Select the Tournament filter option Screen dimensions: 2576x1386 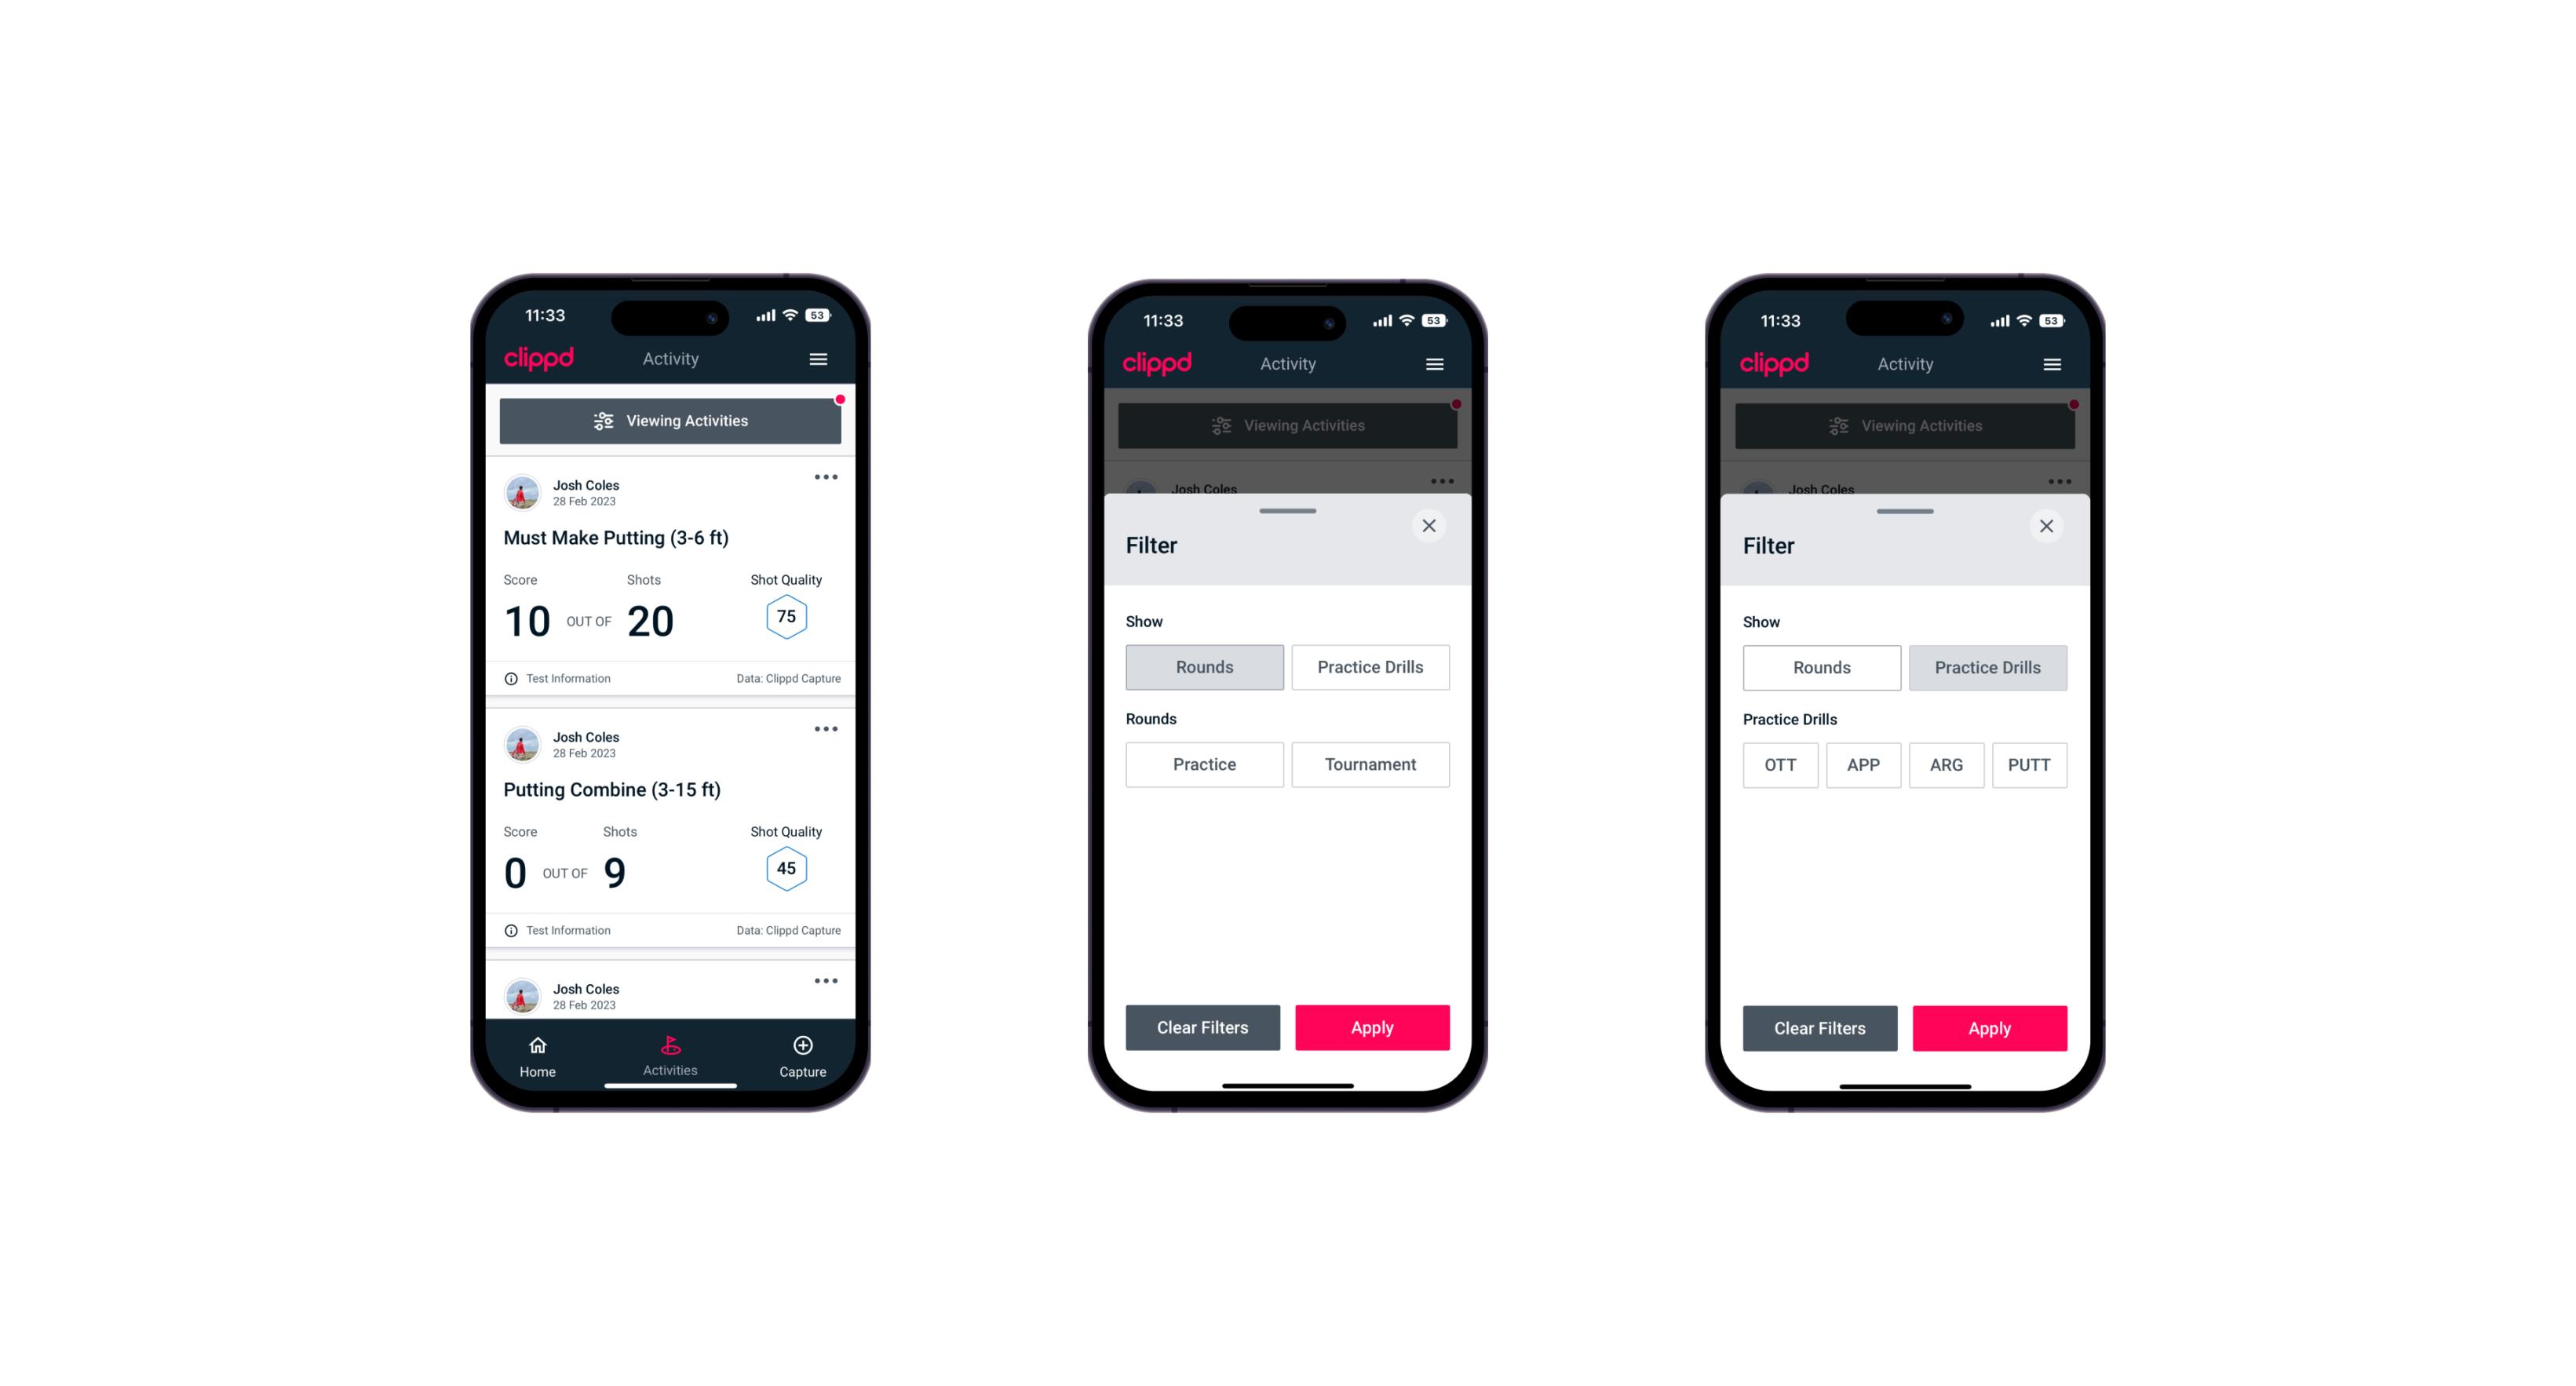coord(1367,763)
